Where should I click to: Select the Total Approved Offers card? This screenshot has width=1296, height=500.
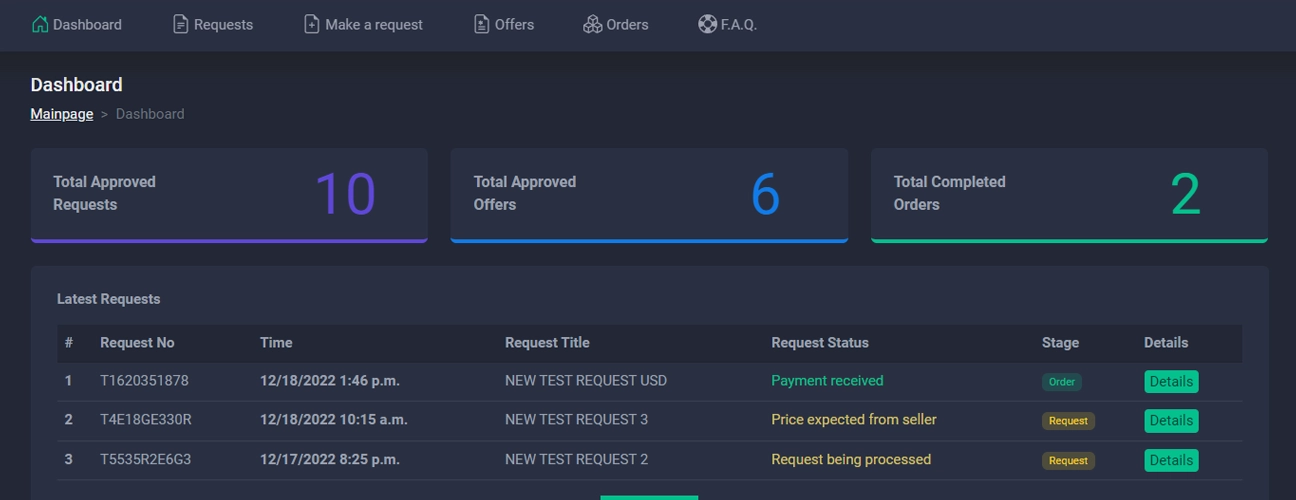coord(649,195)
